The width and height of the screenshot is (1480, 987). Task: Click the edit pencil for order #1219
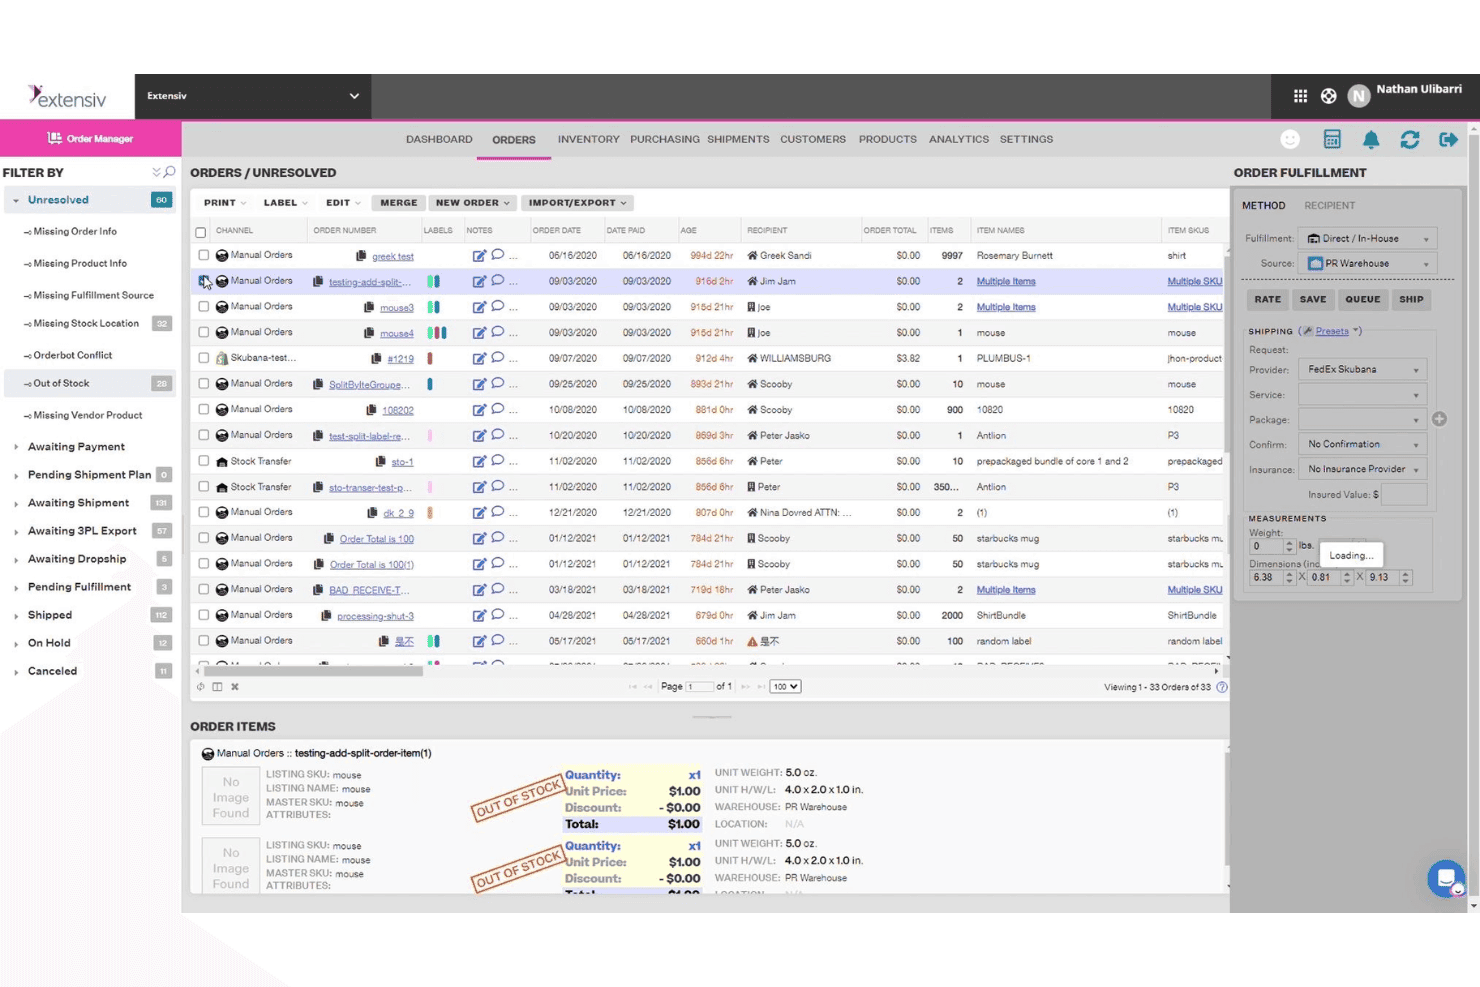479,358
